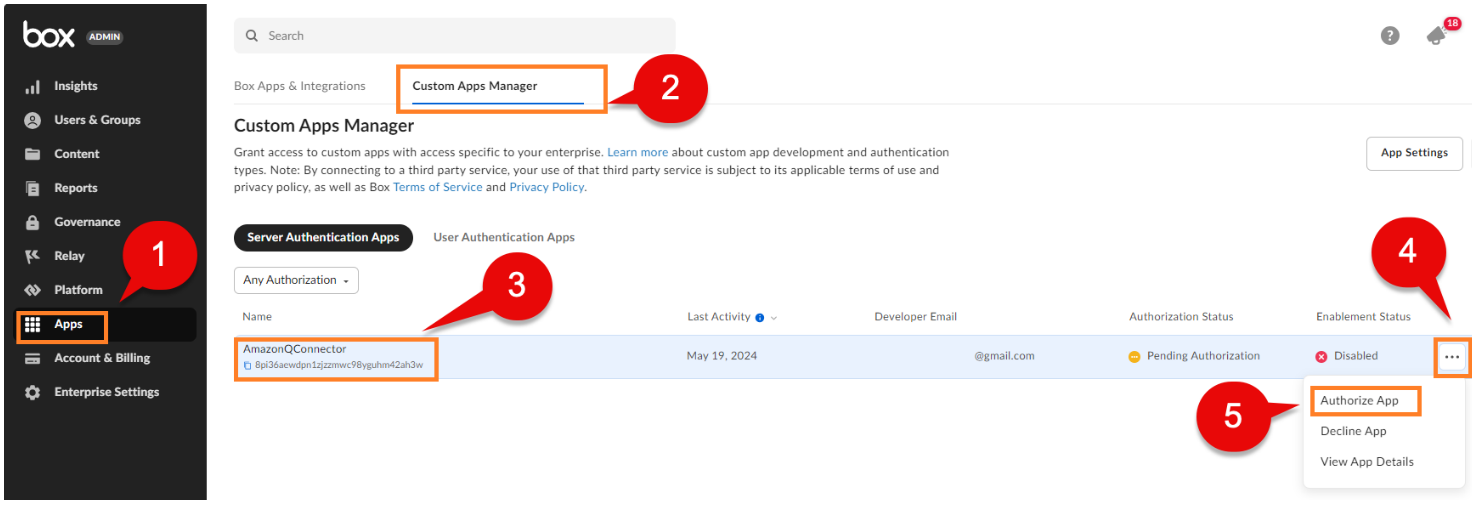
Task: Open Governance in the sidebar
Action: click(x=87, y=222)
